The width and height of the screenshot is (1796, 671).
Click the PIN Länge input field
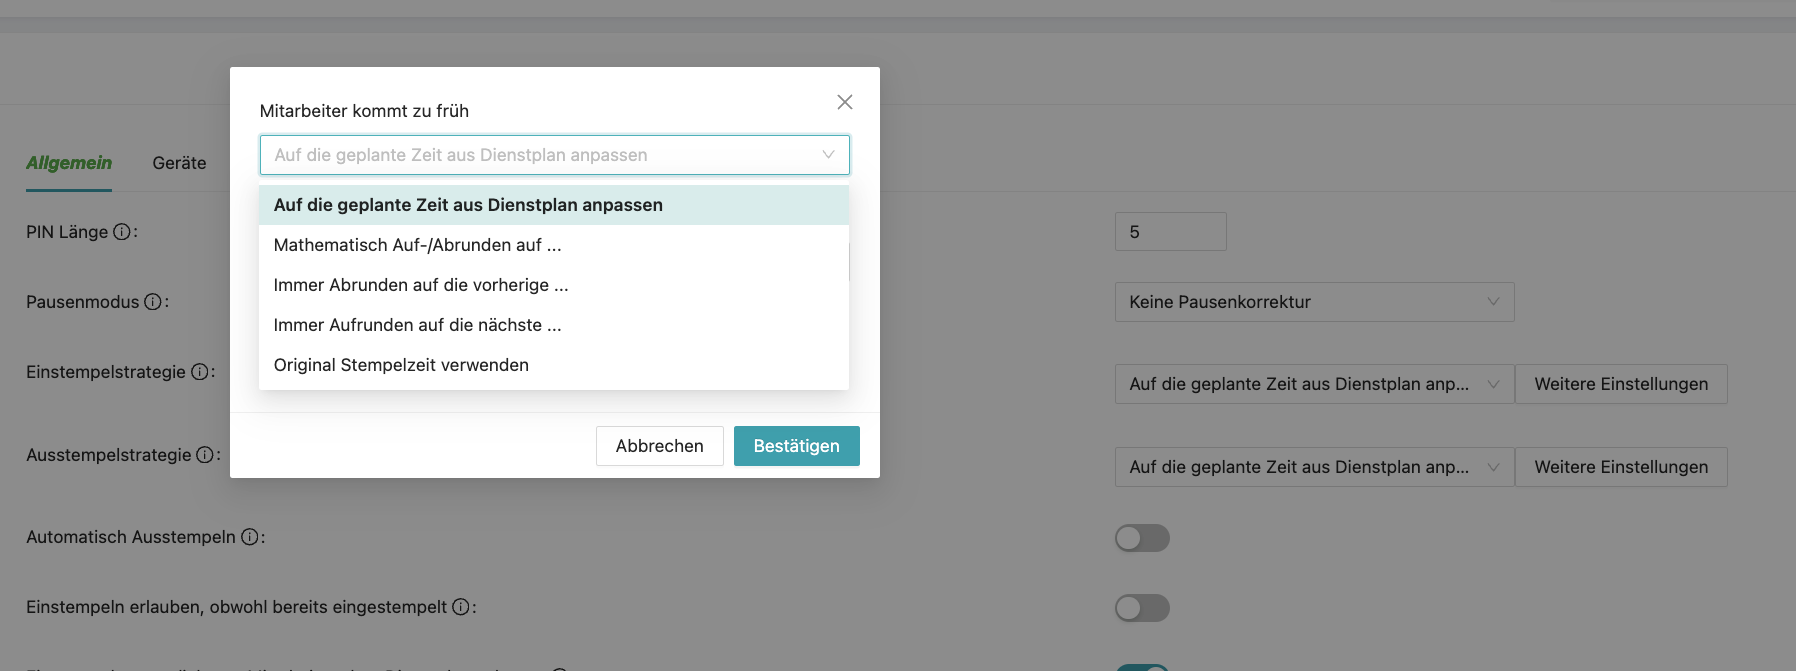1170,232
